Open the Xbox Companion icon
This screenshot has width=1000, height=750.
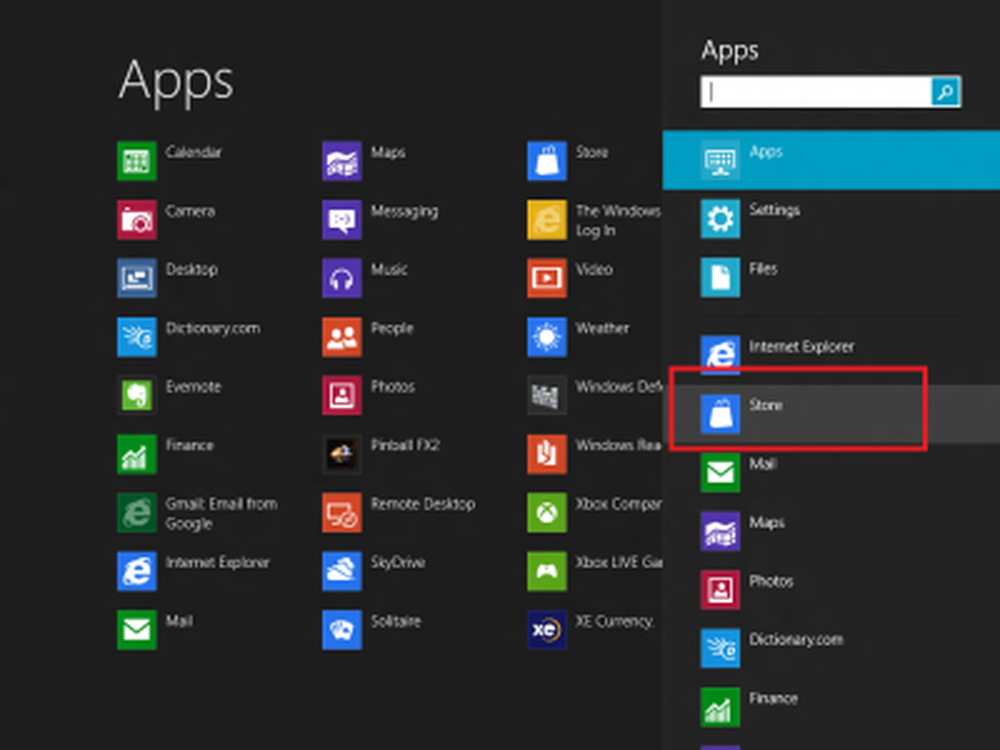(x=547, y=512)
